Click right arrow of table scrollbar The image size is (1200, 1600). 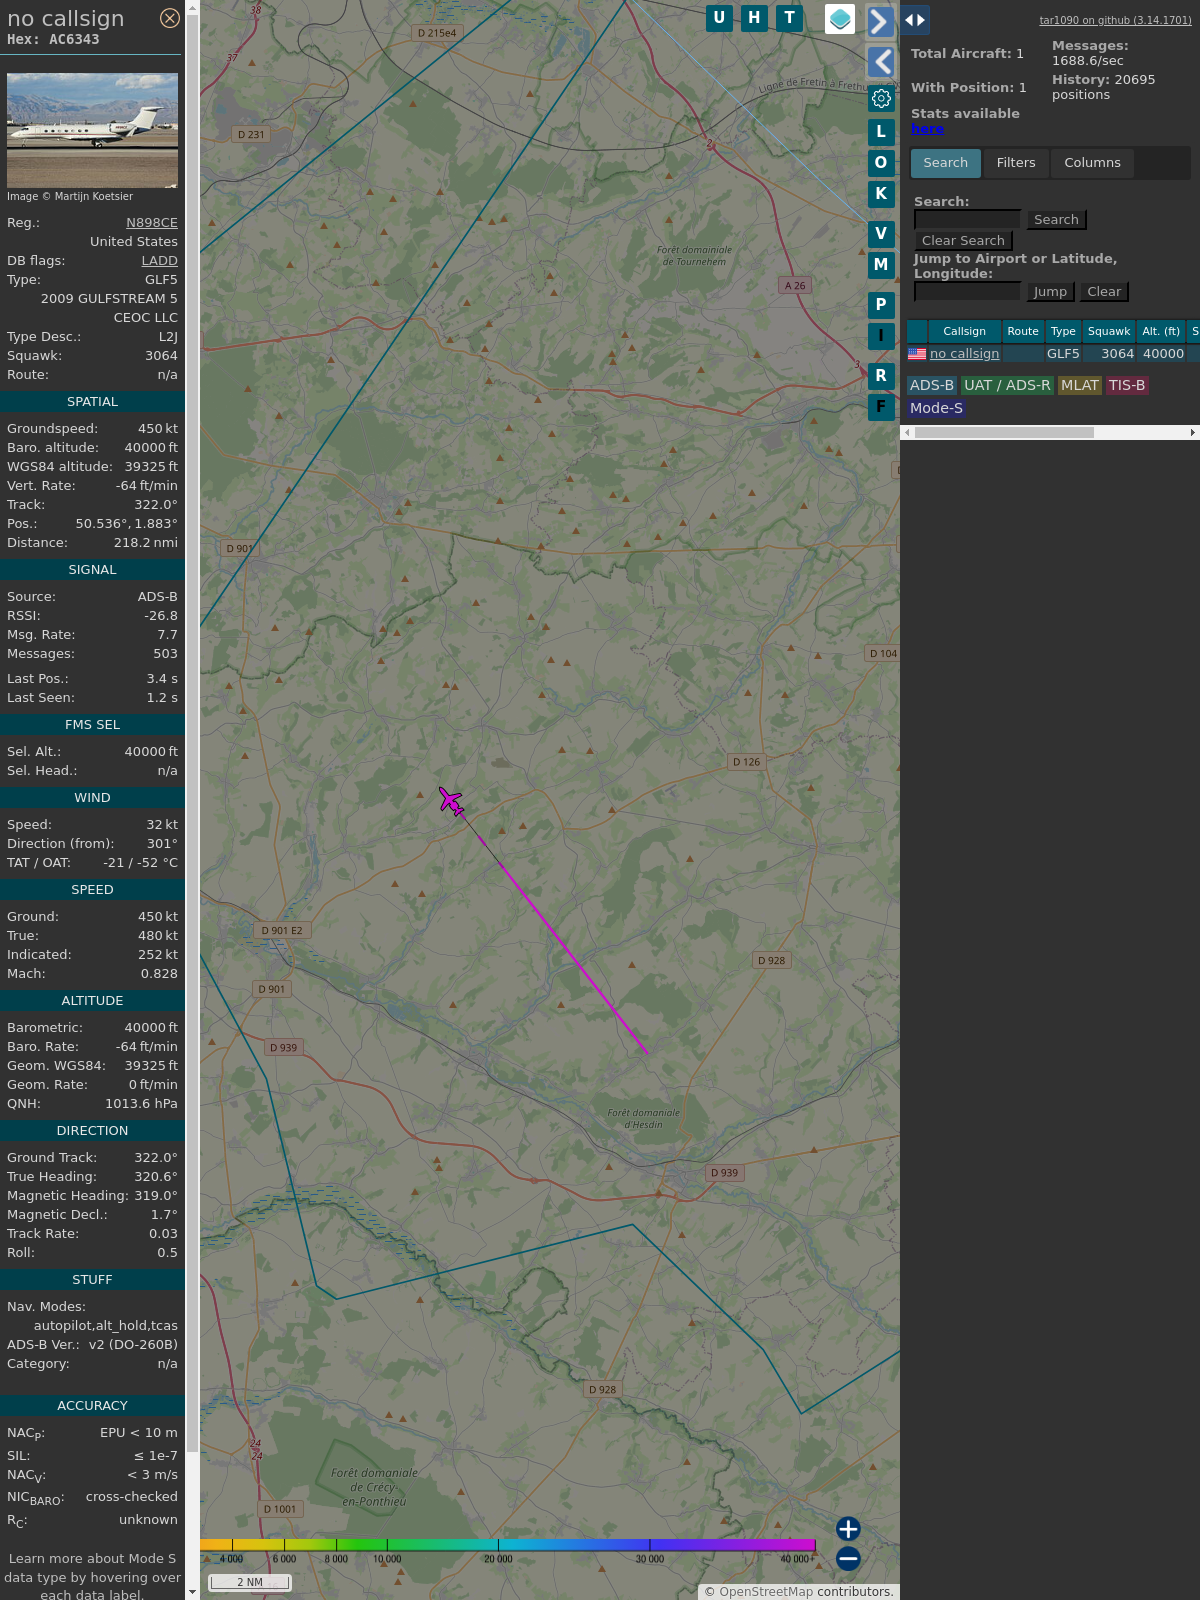point(1192,433)
